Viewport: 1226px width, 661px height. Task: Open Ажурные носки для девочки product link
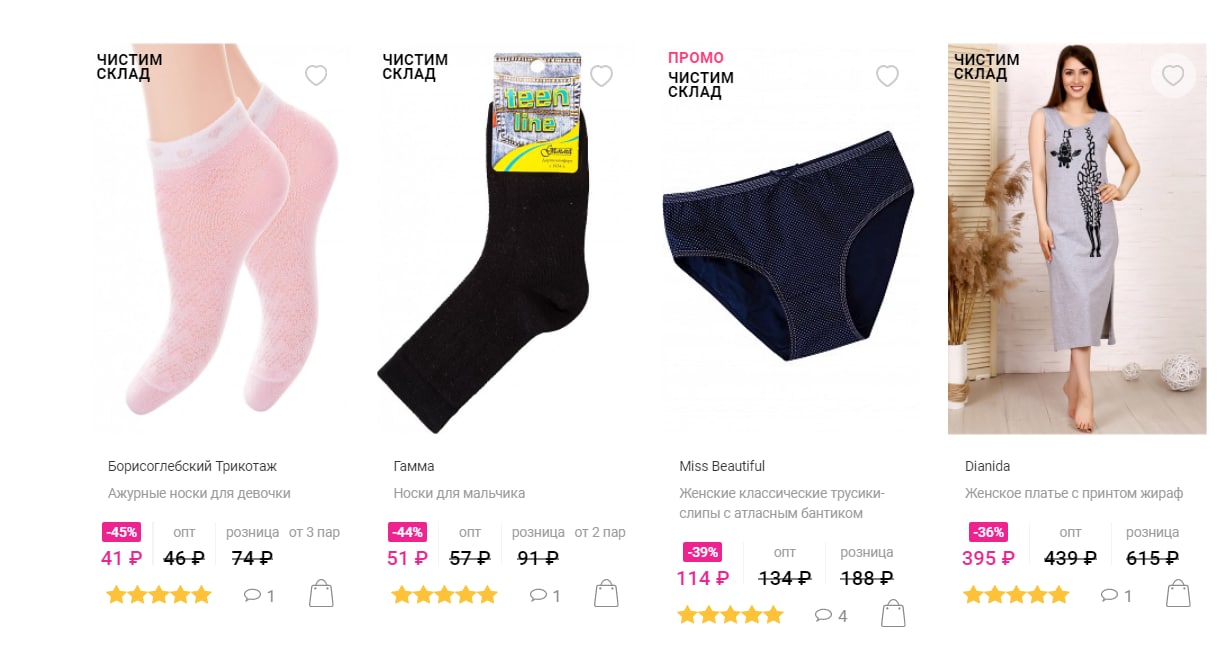coord(199,493)
